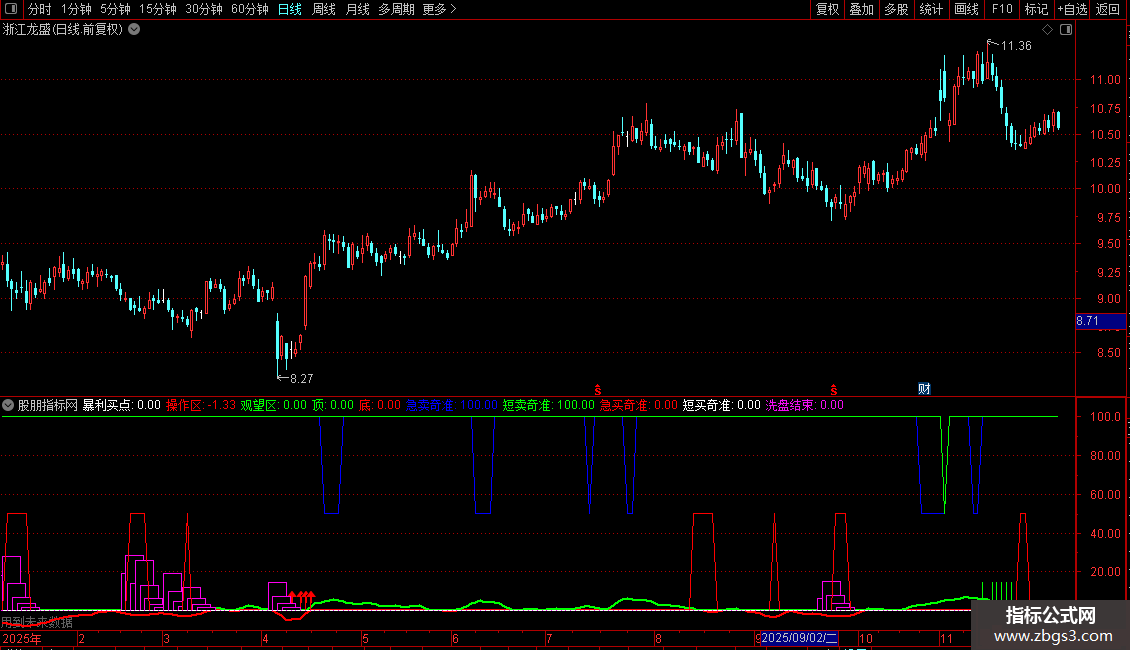1130x650 pixels.
Task: Click the 复权 adjustment button
Action: (x=827, y=9)
